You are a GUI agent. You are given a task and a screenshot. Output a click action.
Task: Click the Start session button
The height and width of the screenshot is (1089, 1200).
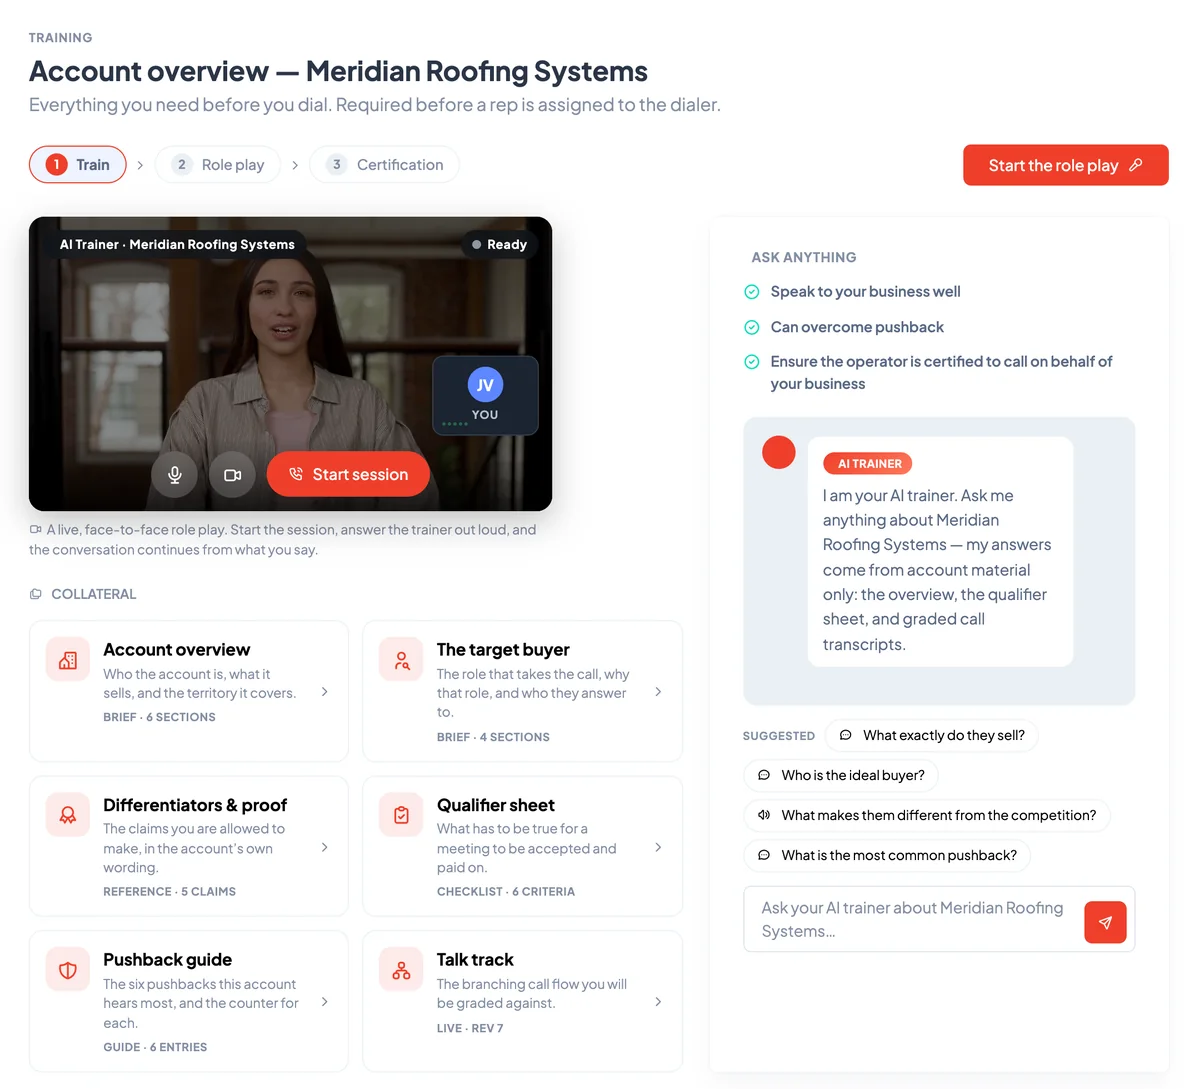348,475
